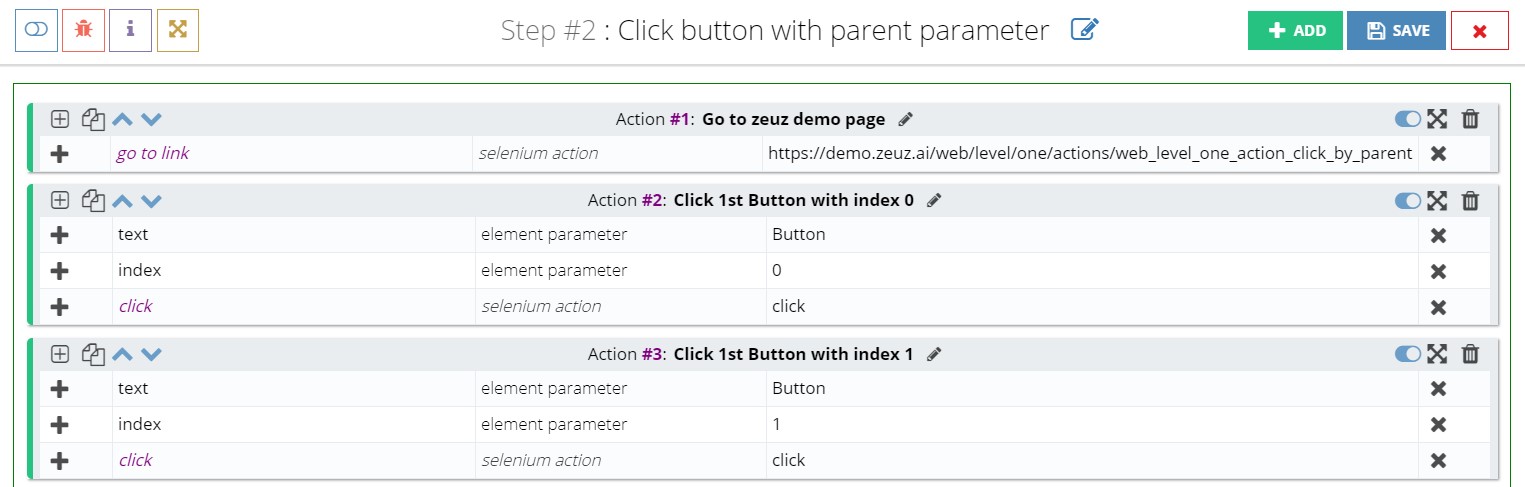Viewport: 1525px width, 487px height.
Task: Click the yellow expand-arrows icon in top toolbar
Action: [177, 30]
